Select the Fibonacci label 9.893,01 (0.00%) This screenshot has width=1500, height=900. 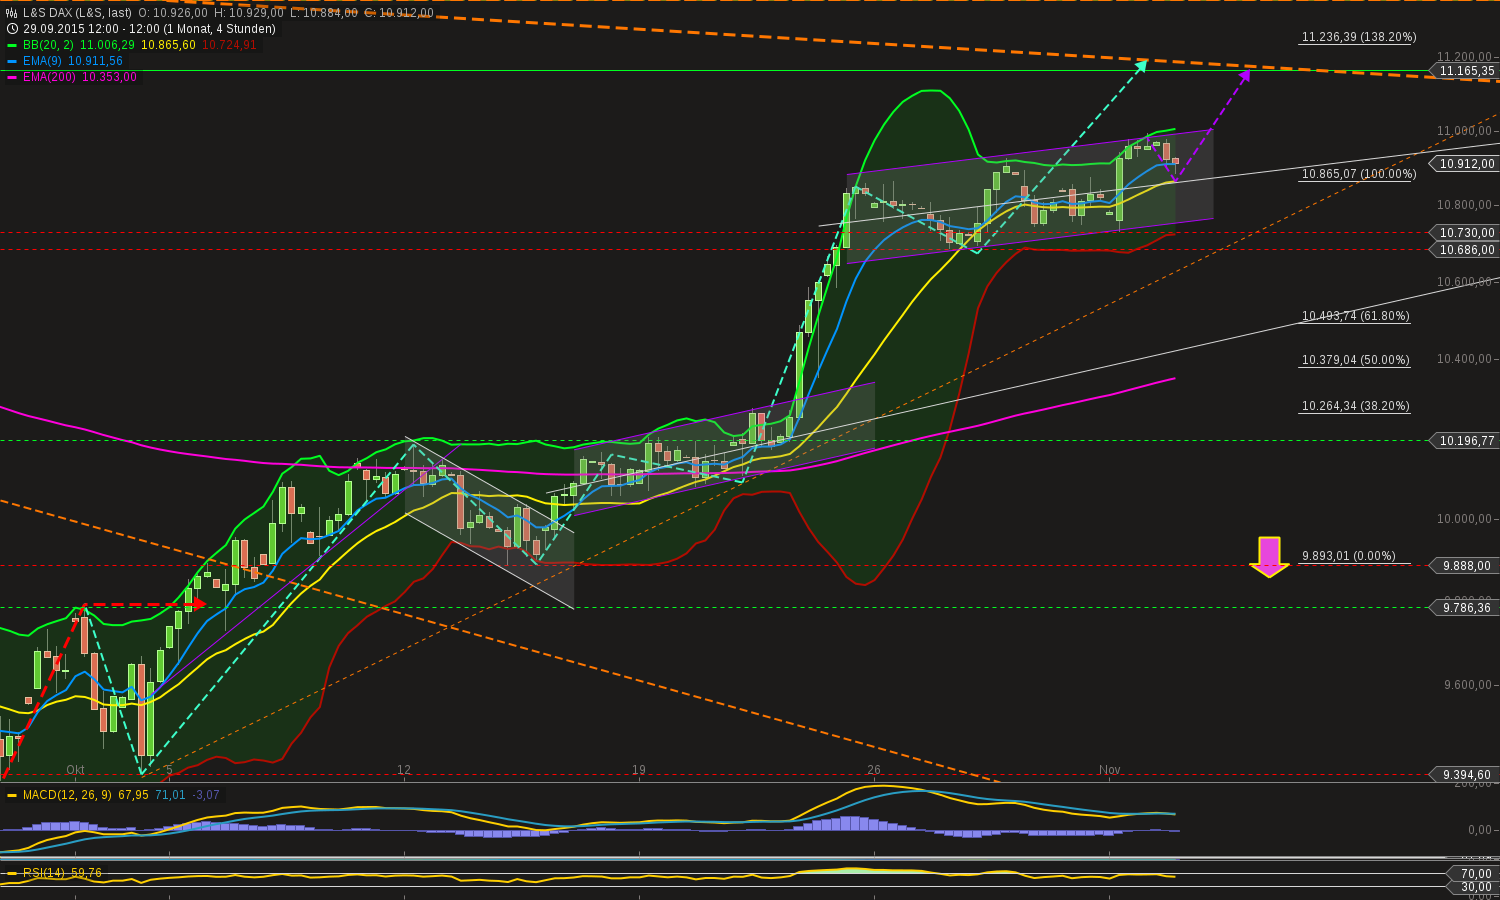[1349, 556]
